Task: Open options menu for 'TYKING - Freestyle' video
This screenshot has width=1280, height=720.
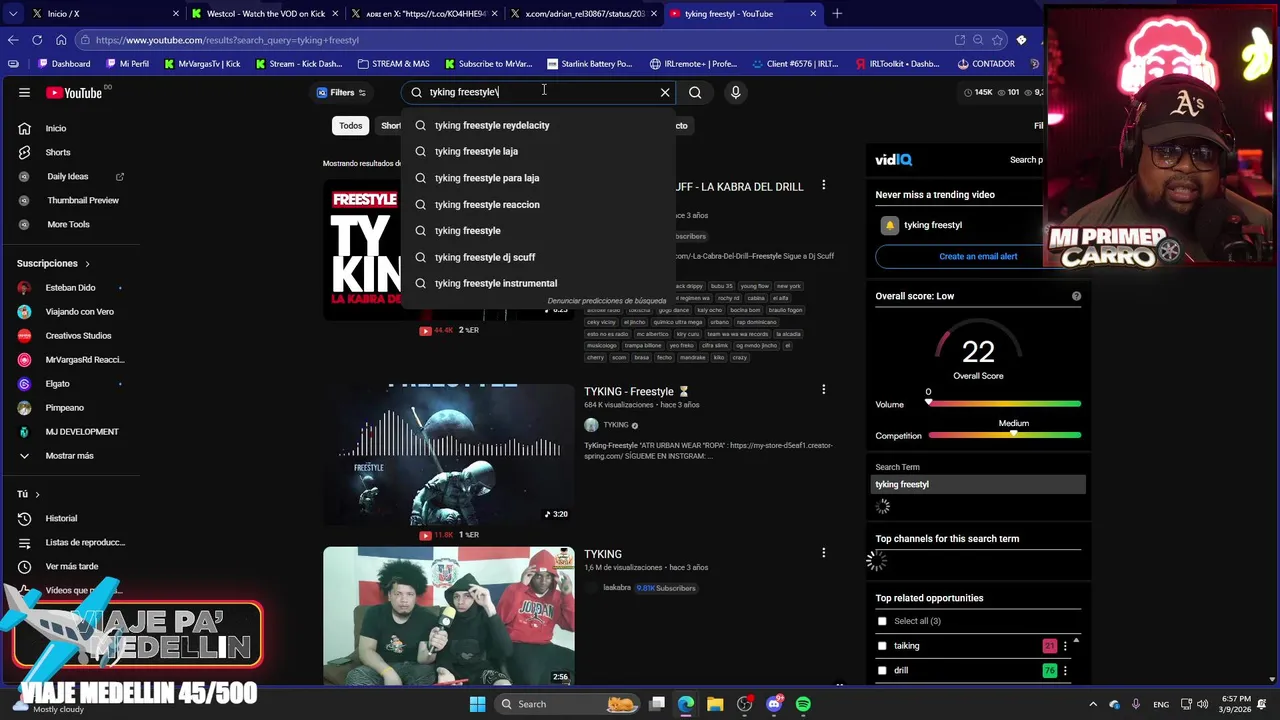Action: click(x=823, y=389)
